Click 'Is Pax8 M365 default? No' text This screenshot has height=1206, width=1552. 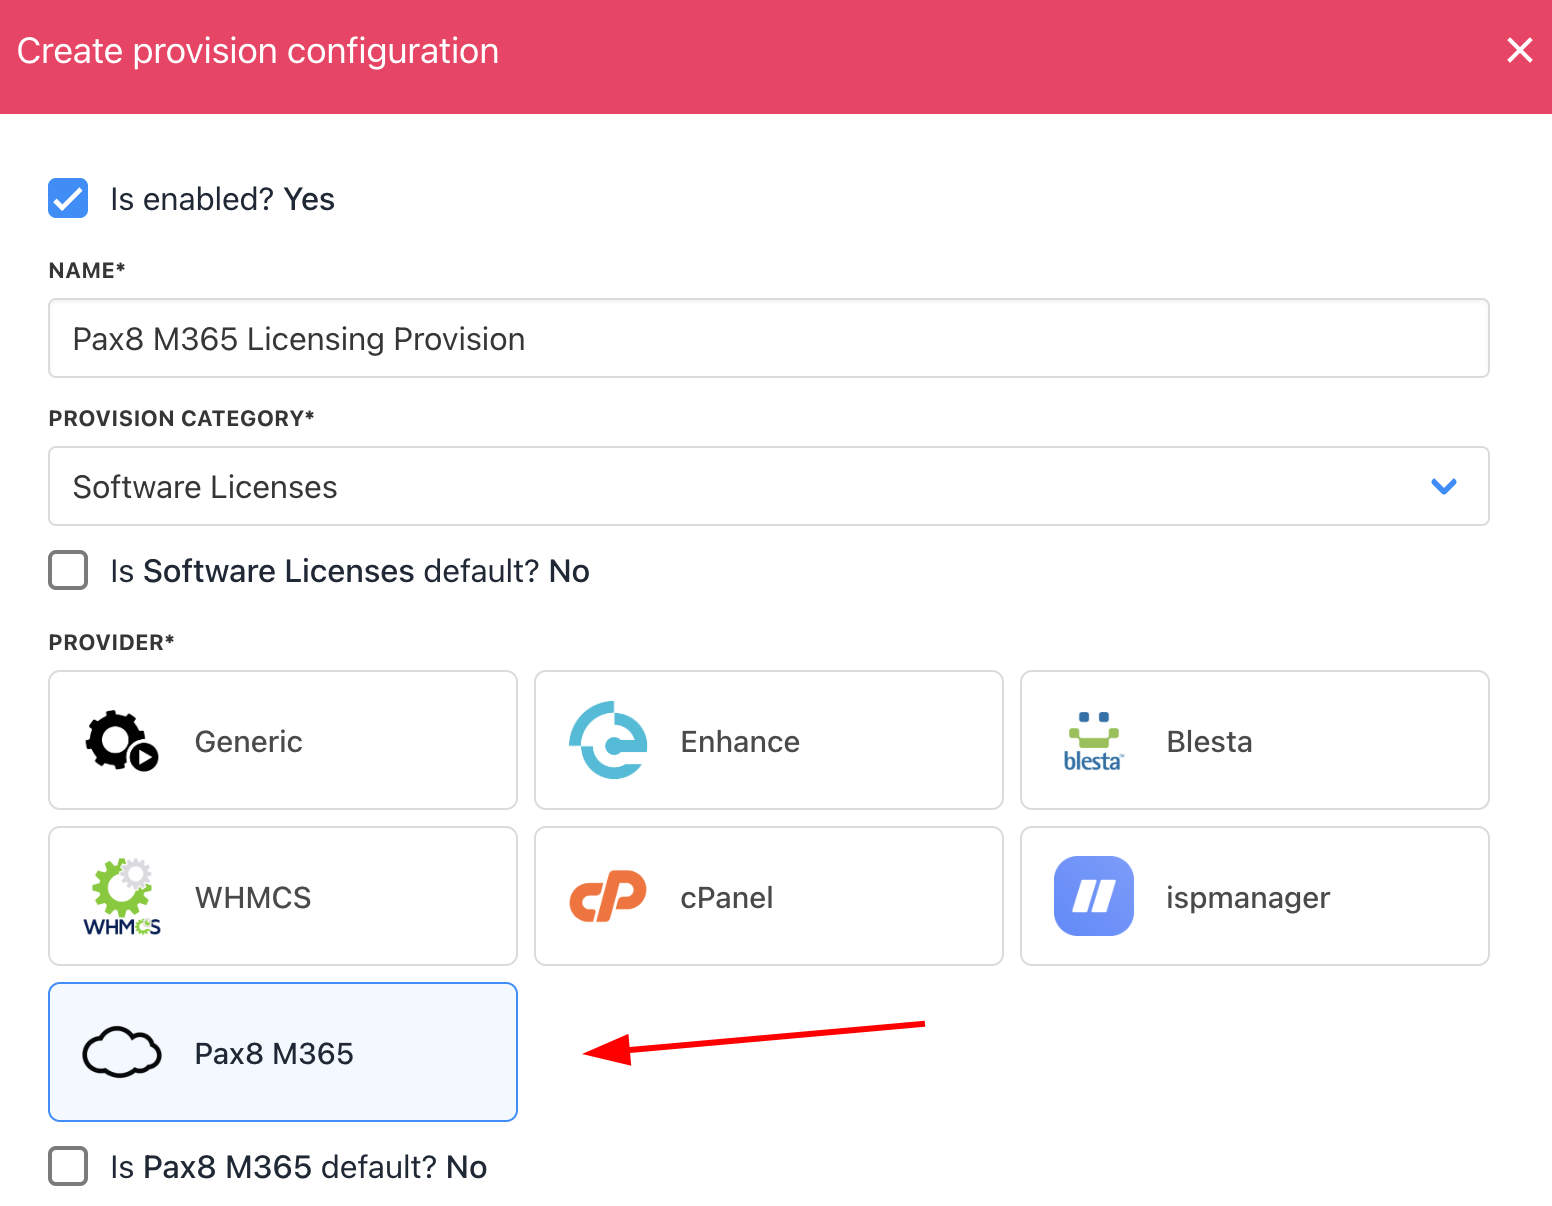(298, 1167)
